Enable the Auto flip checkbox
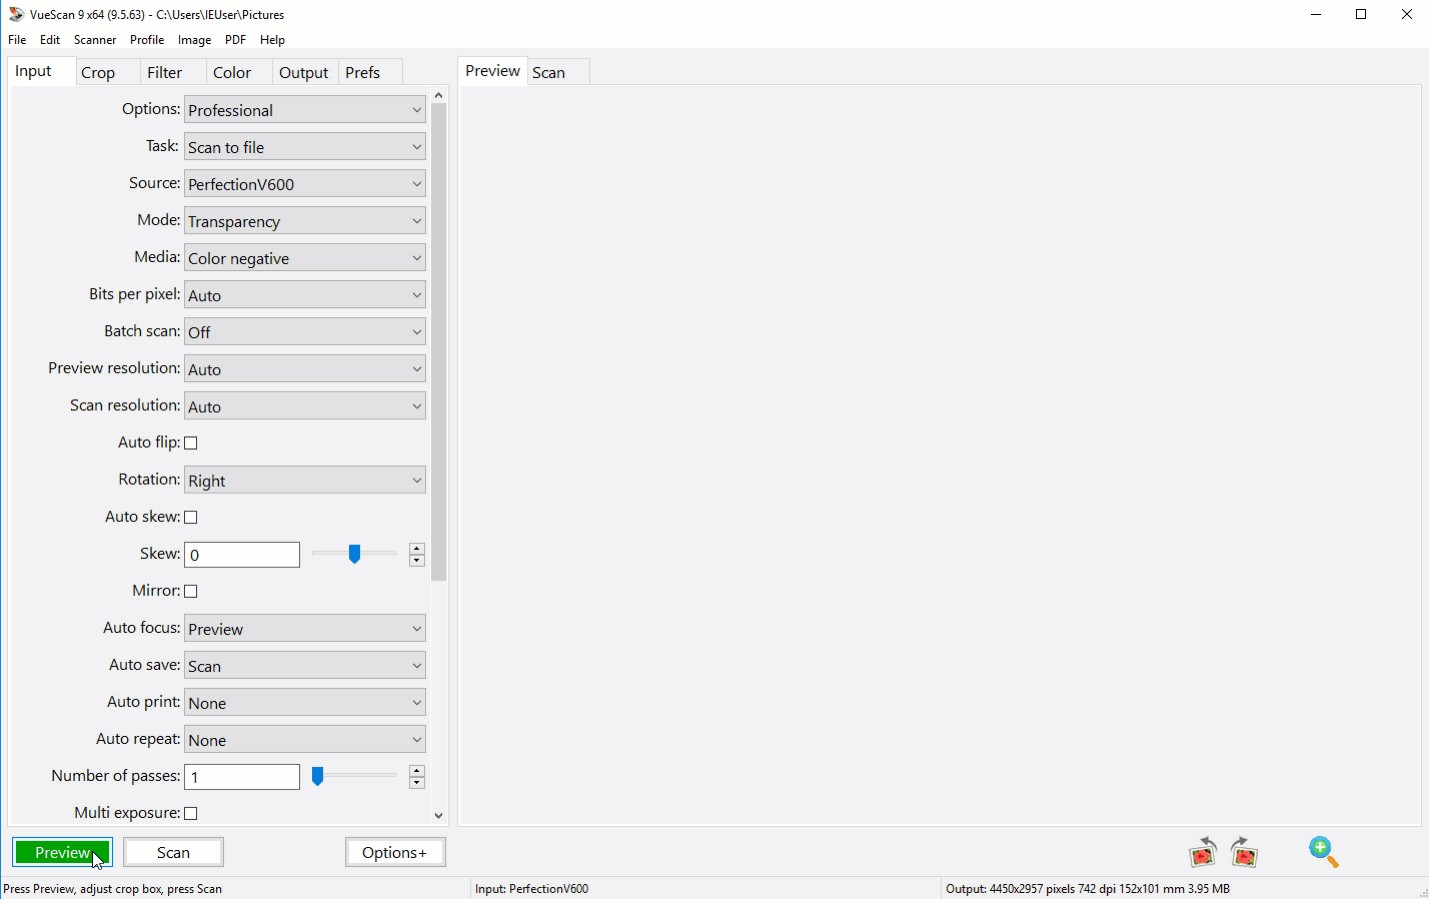Image resolution: width=1429 pixels, height=899 pixels. [191, 443]
